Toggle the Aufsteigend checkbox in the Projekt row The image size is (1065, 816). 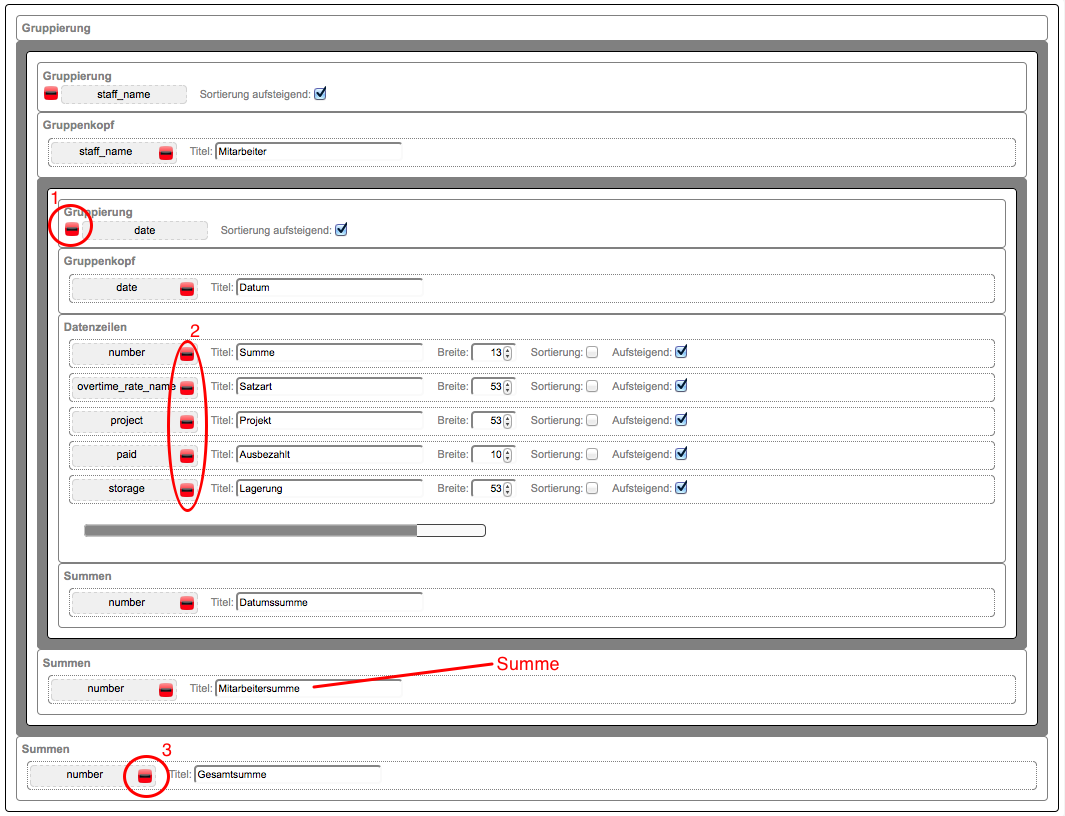(x=681, y=420)
